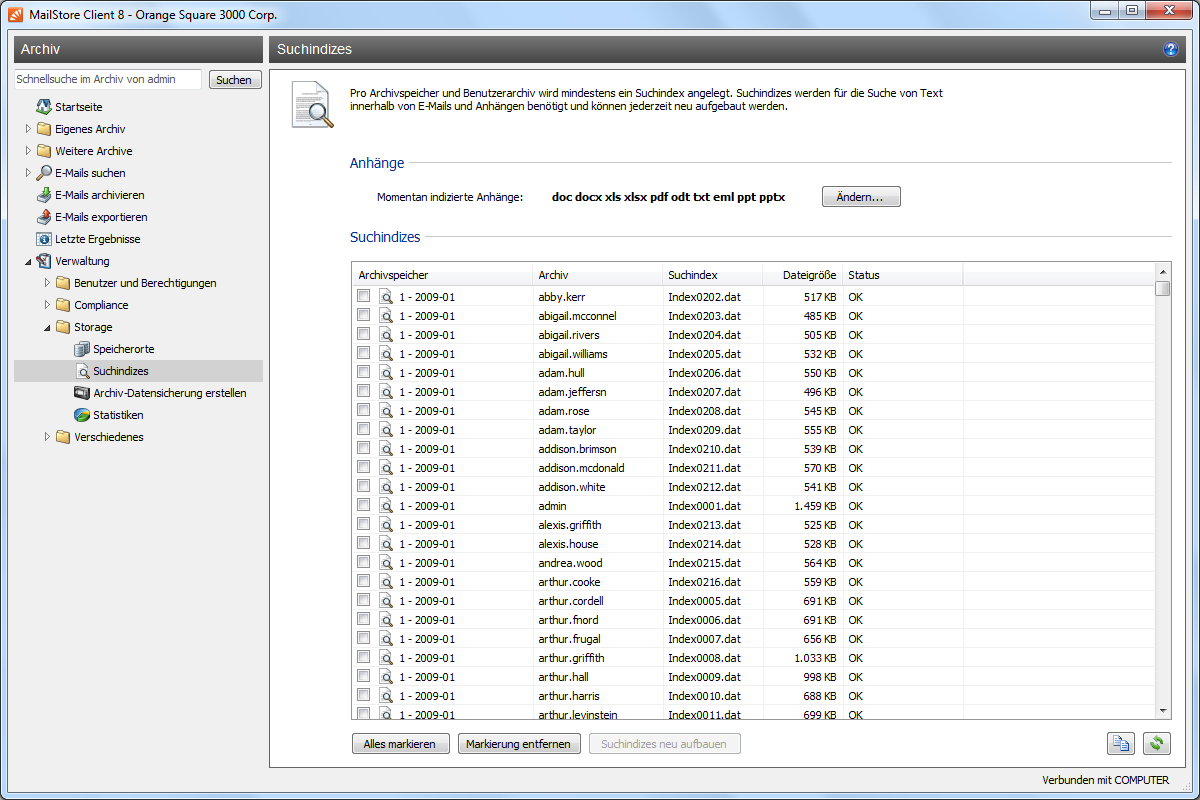The height and width of the screenshot is (800, 1200).
Task: Click the green refresh icon button
Action: tap(1157, 744)
